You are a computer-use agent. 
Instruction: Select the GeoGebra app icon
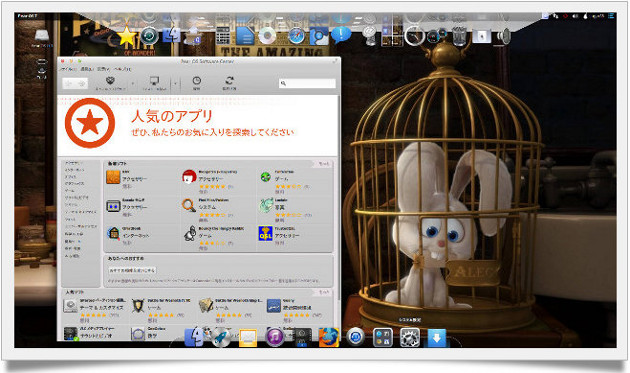[x=138, y=333]
